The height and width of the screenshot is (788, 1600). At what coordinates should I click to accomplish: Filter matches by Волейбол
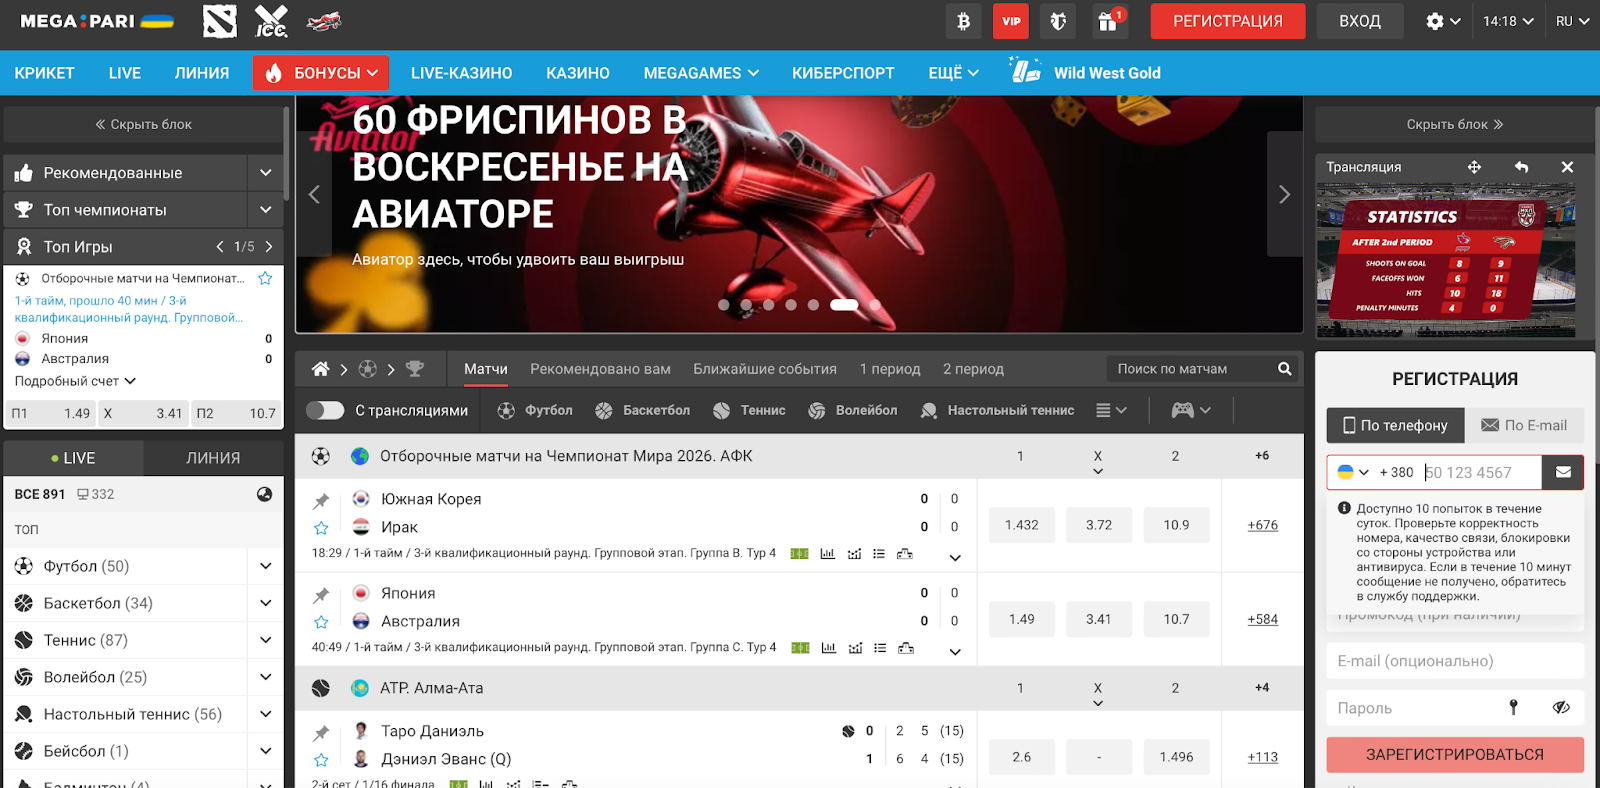click(x=852, y=410)
